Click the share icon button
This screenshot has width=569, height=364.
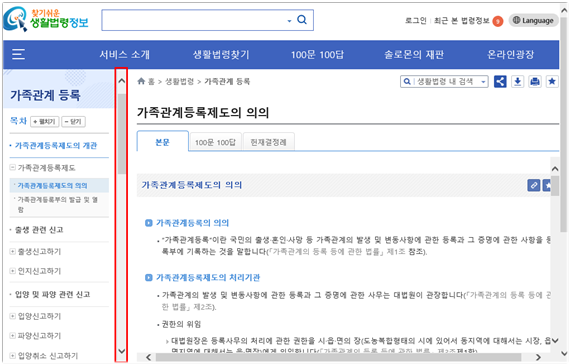500,81
